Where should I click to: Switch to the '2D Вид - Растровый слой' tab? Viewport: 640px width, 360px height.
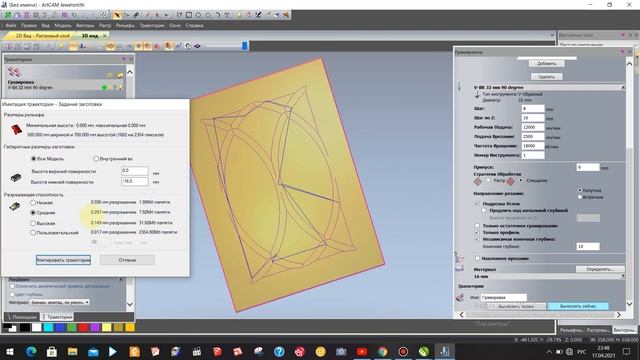tap(42, 36)
